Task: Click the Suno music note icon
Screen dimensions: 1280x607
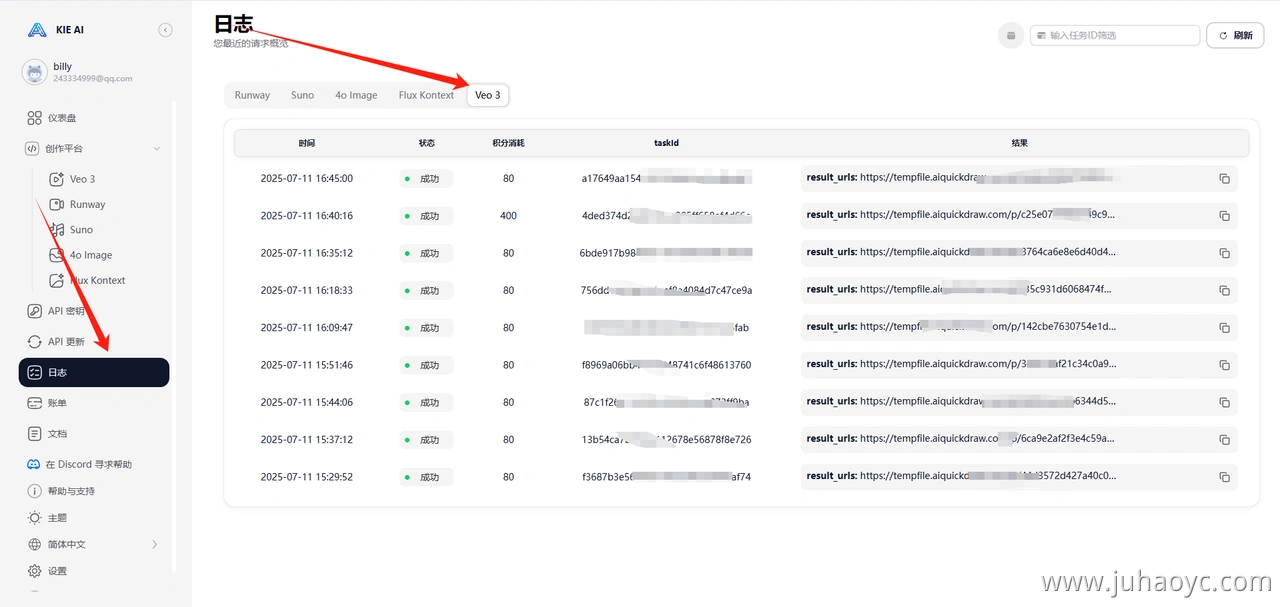Action: pos(57,230)
